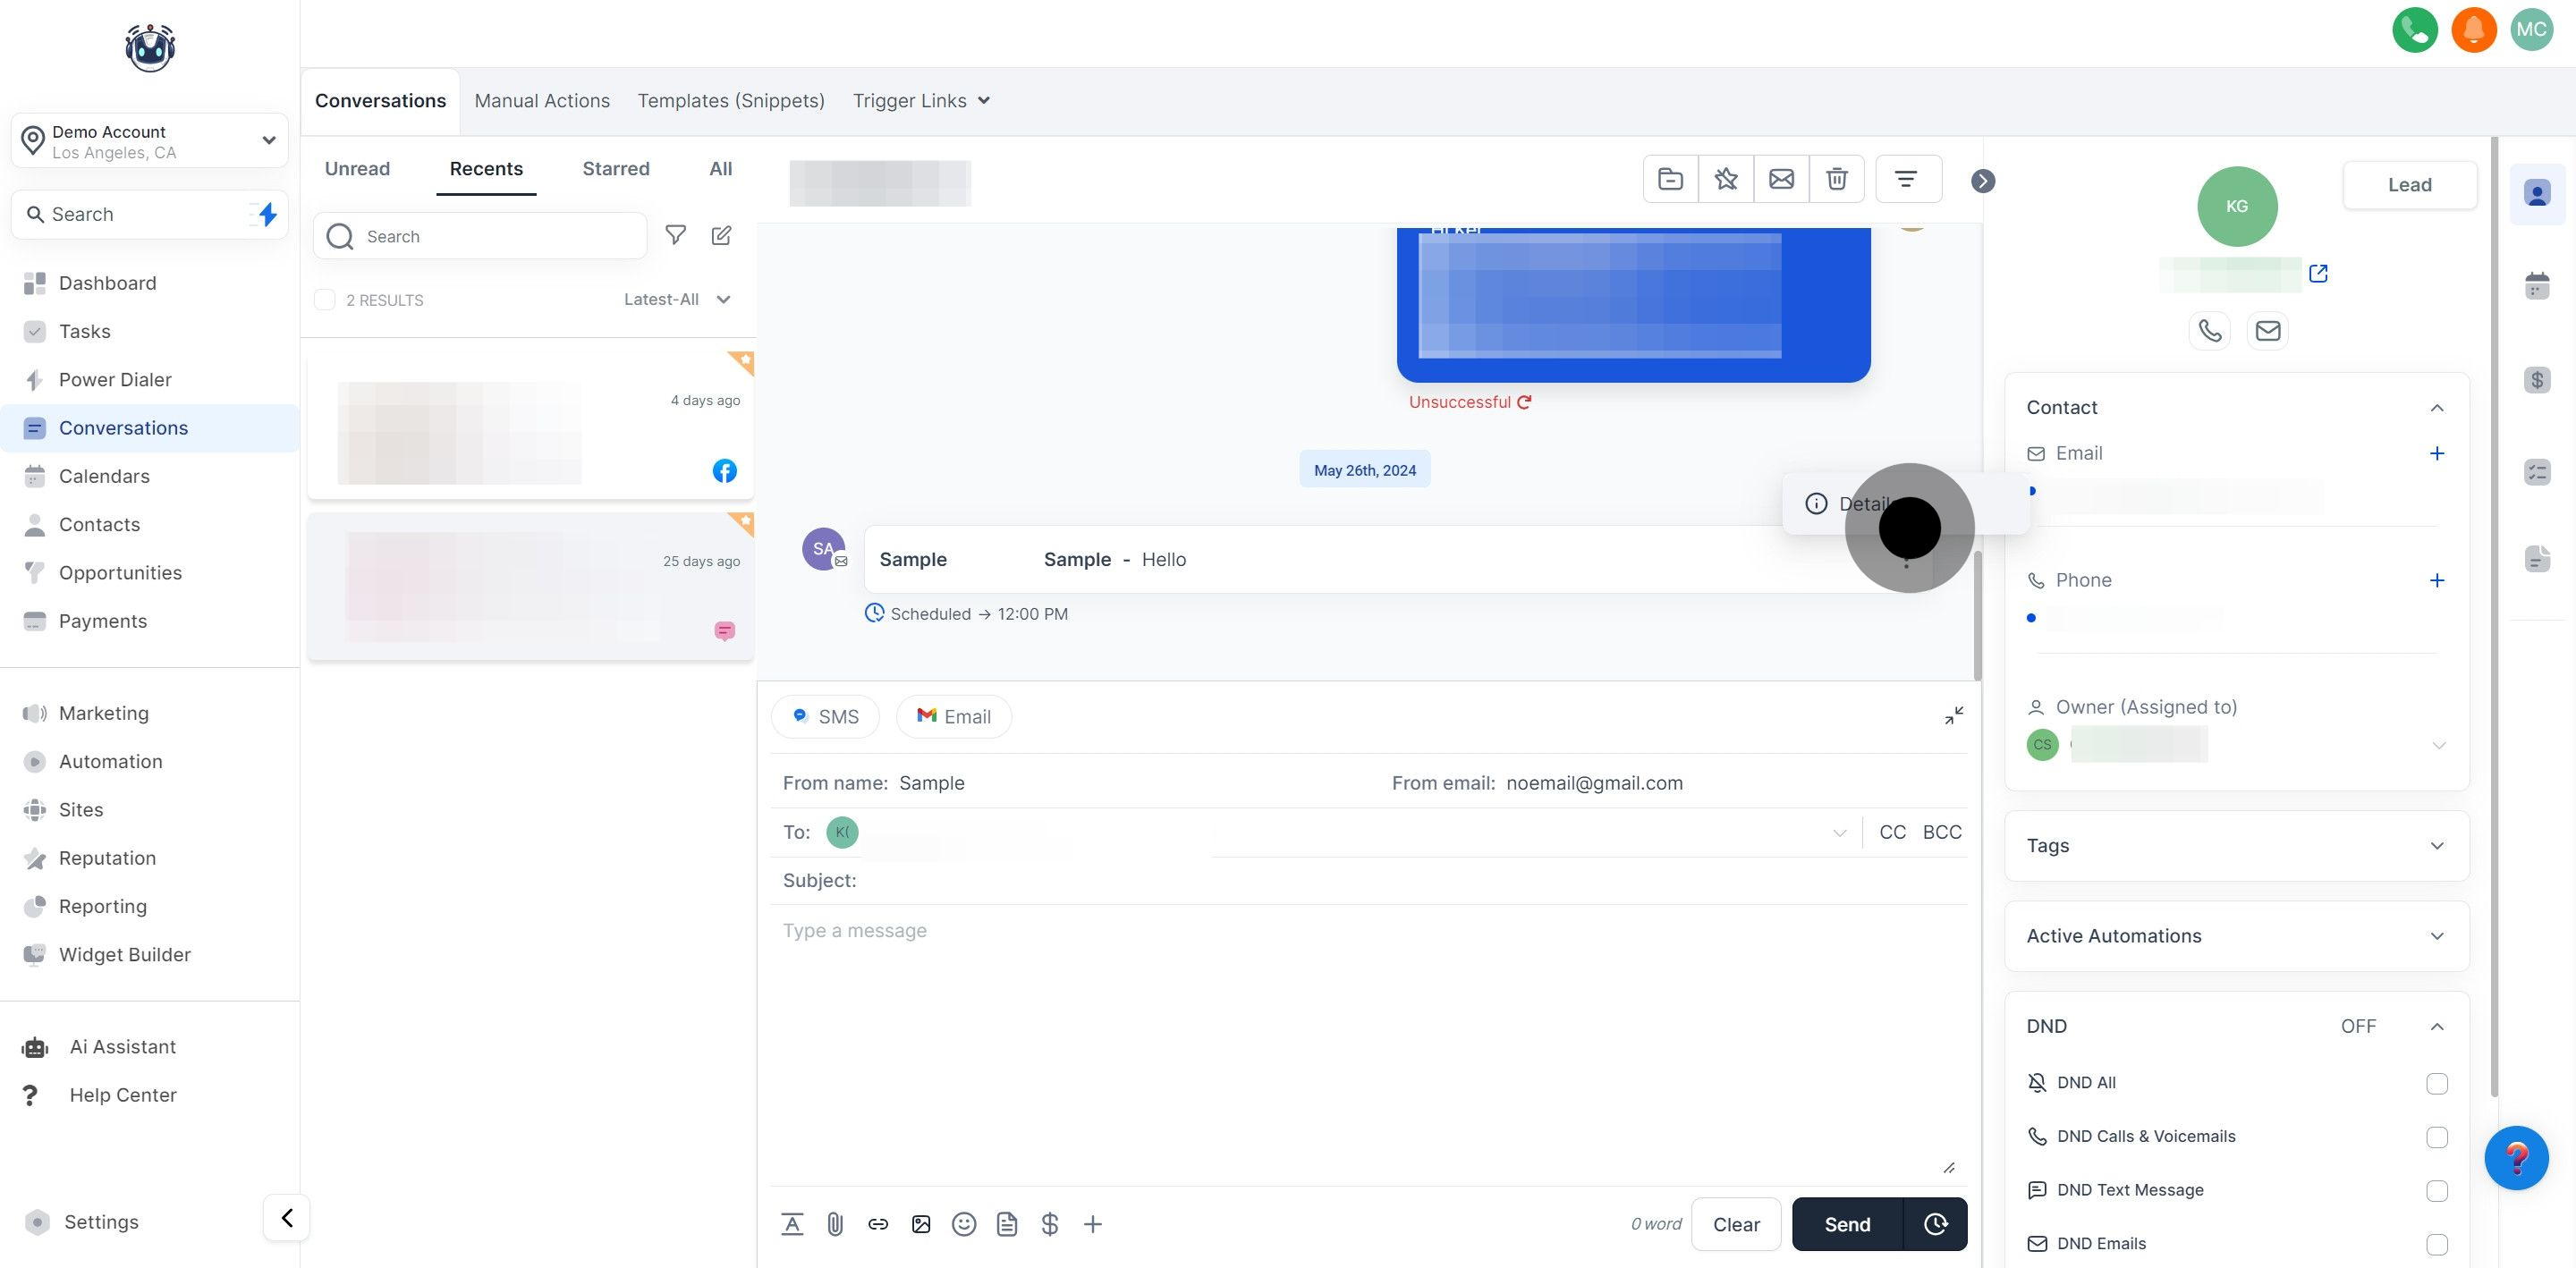Click the request payment dollar icon
Image resolution: width=2576 pixels, height=1268 pixels.
pyautogui.click(x=1049, y=1224)
